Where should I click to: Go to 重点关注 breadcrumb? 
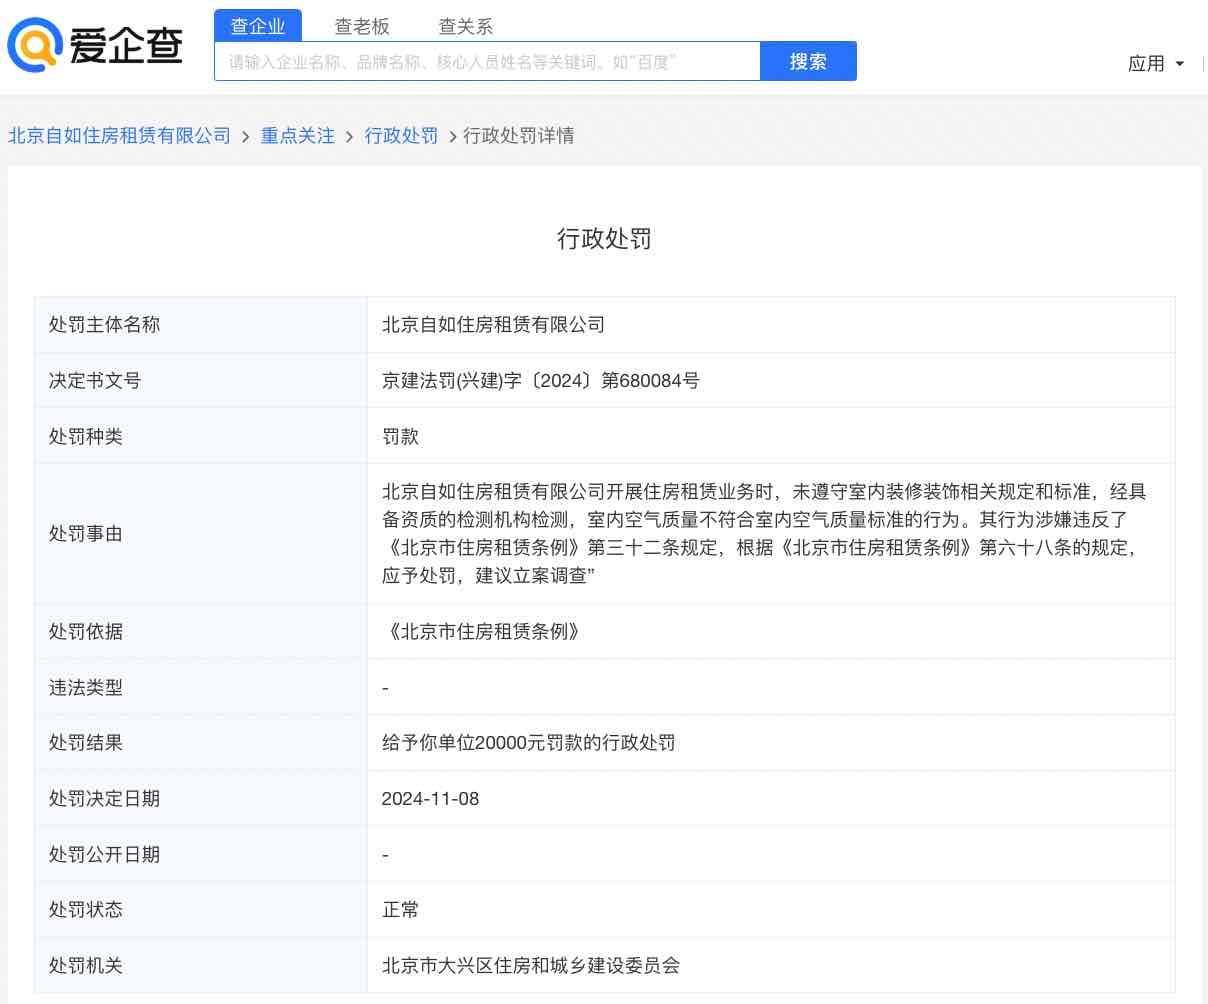[298, 135]
